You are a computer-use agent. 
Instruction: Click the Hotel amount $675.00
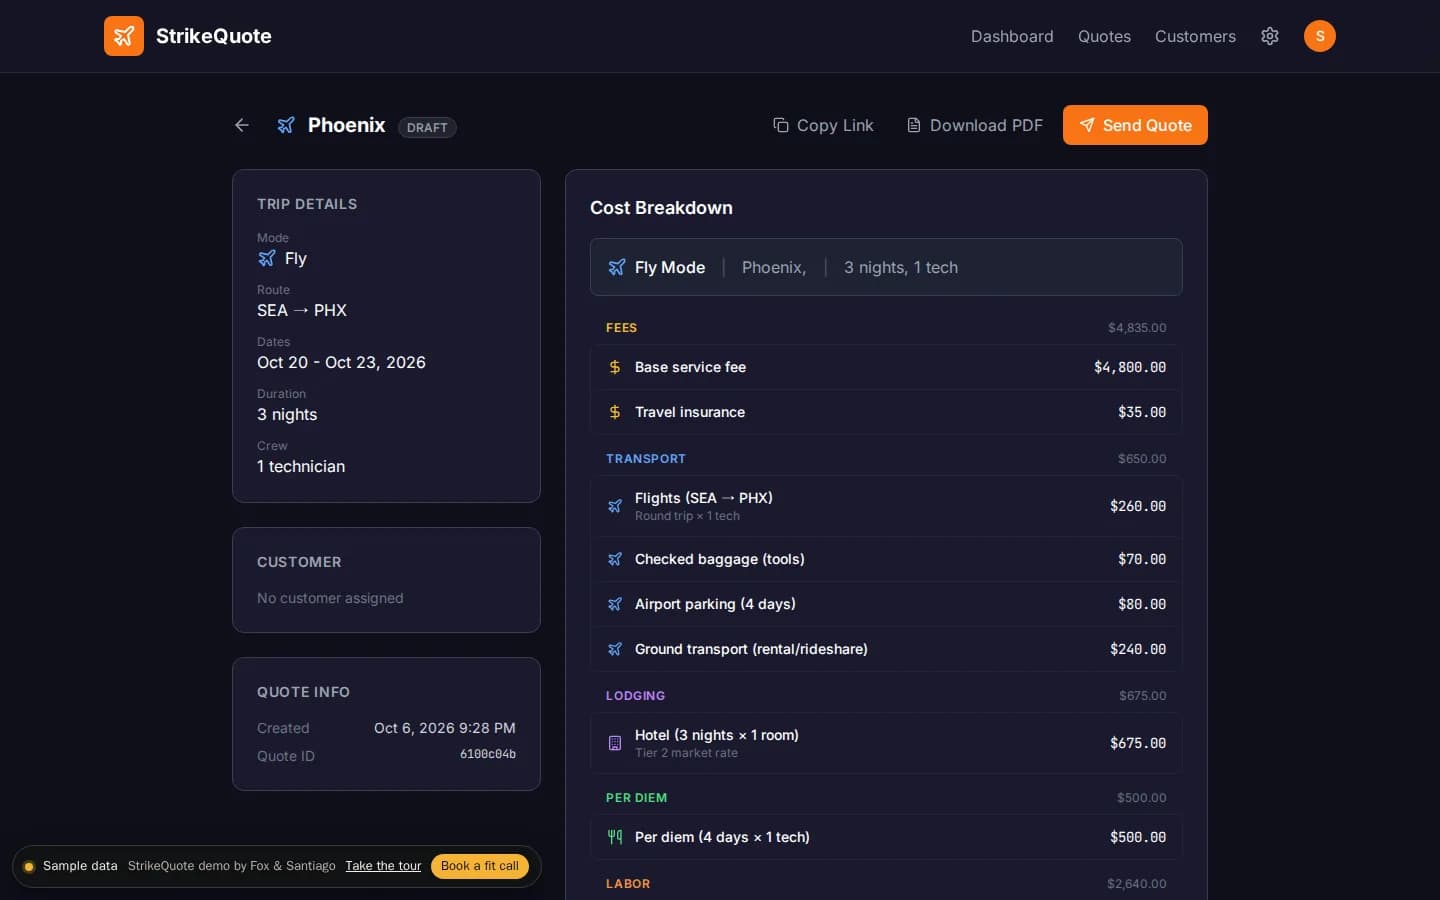1138,743
